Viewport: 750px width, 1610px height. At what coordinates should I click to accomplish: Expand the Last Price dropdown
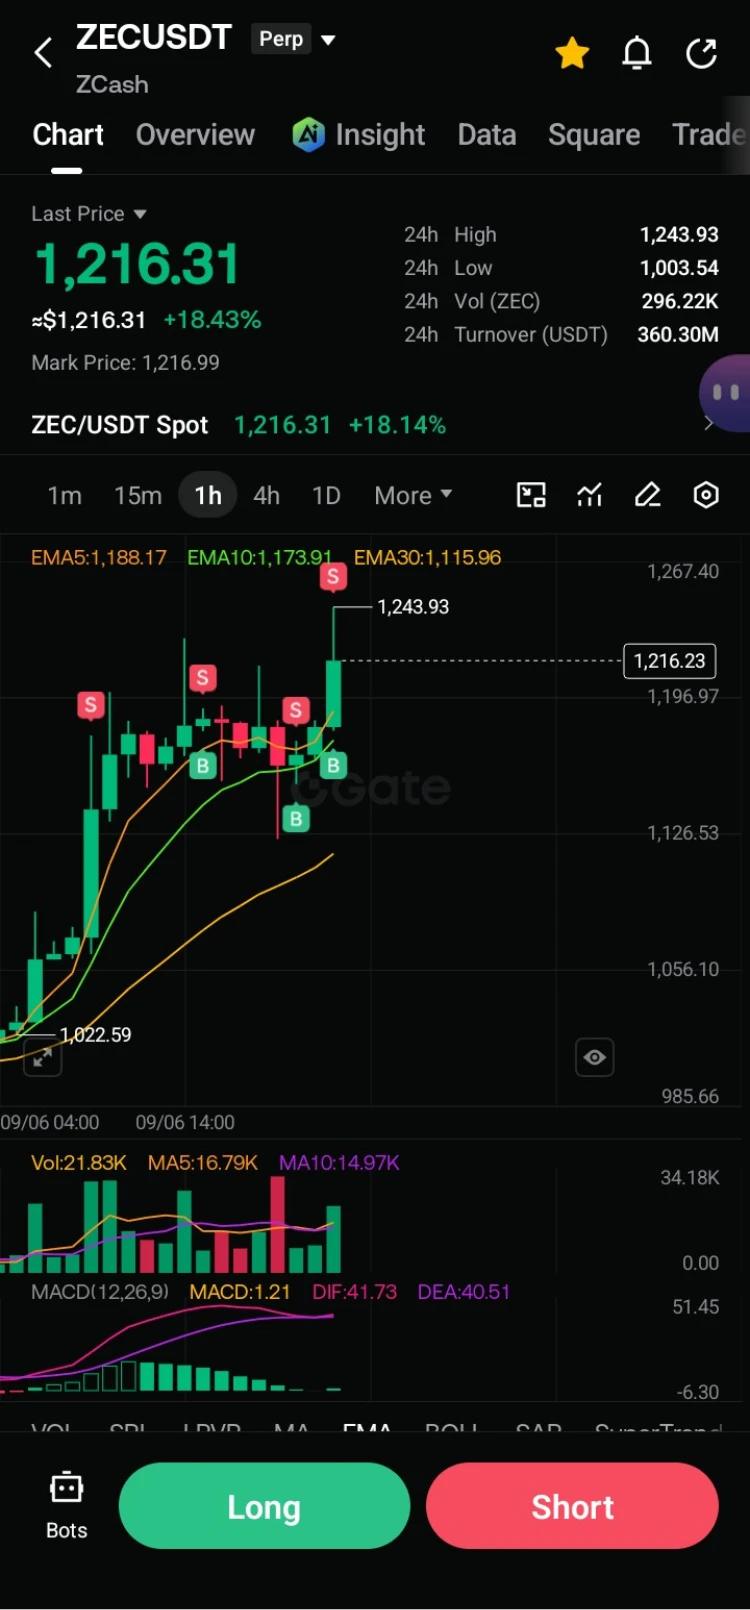89,214
